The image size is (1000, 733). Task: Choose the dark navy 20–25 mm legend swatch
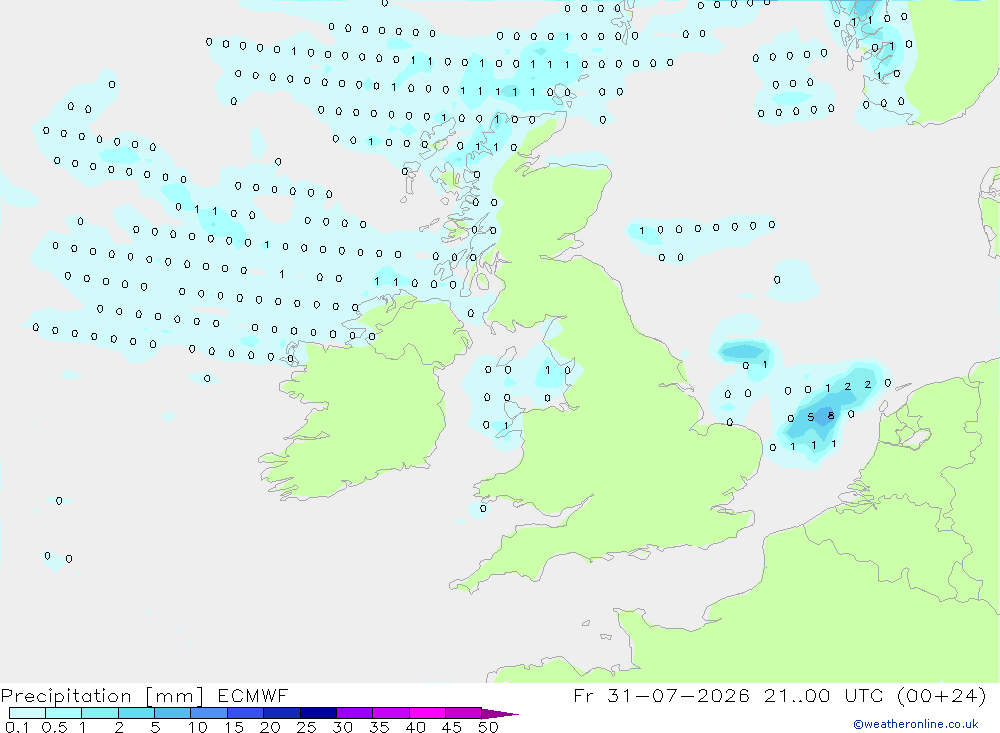[x=281, y=713]
